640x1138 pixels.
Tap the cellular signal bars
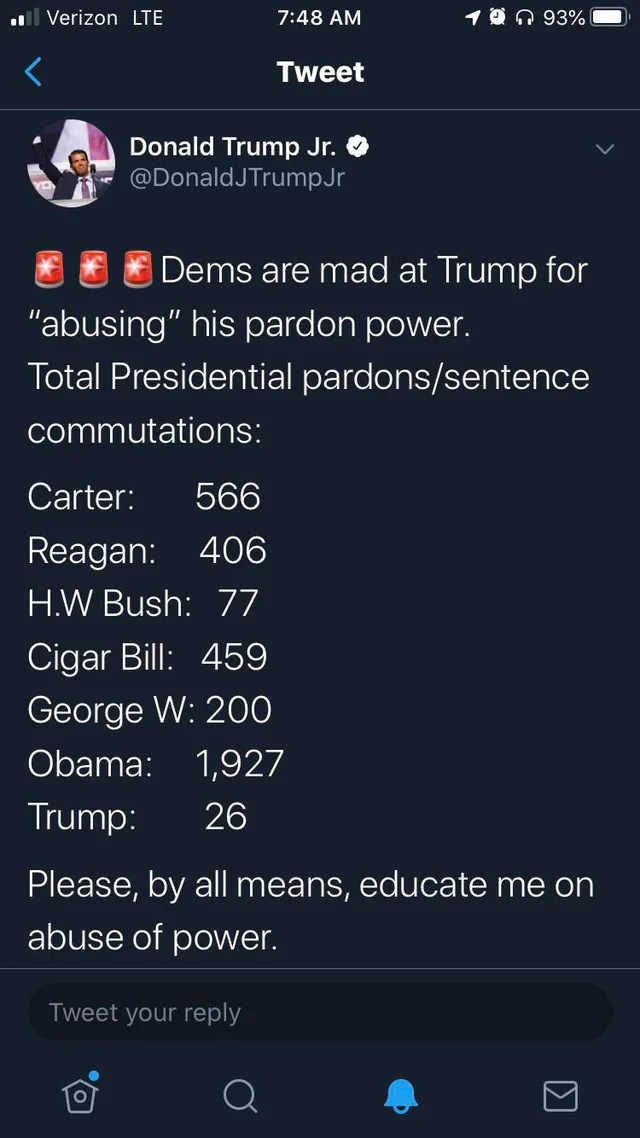tap(22, 18)
